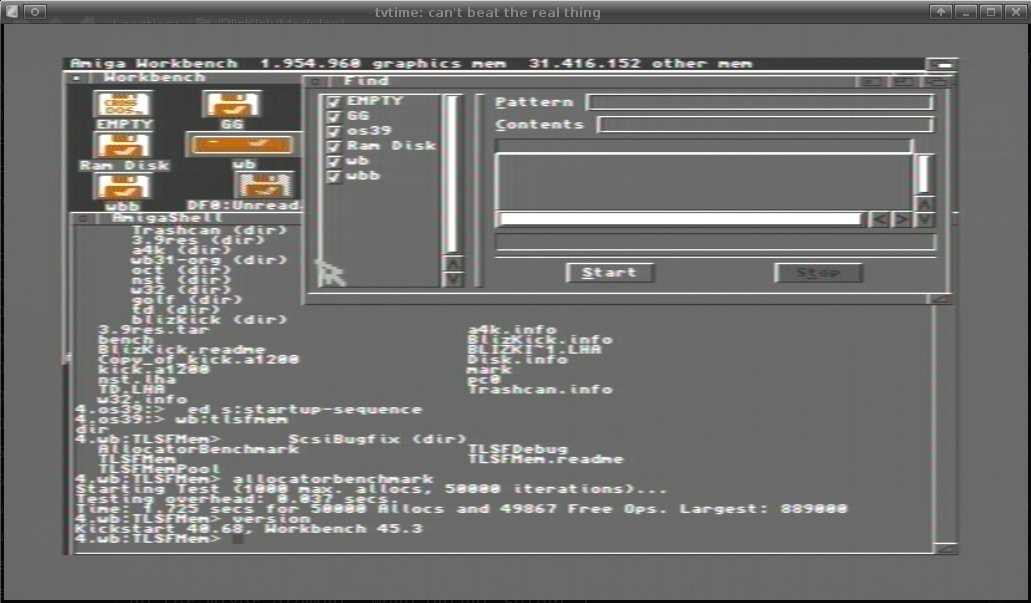The width and height of the screenshot is (1031, 603).
Task: Click the tvtime sticky window button
Action: [x=35, y=11]
